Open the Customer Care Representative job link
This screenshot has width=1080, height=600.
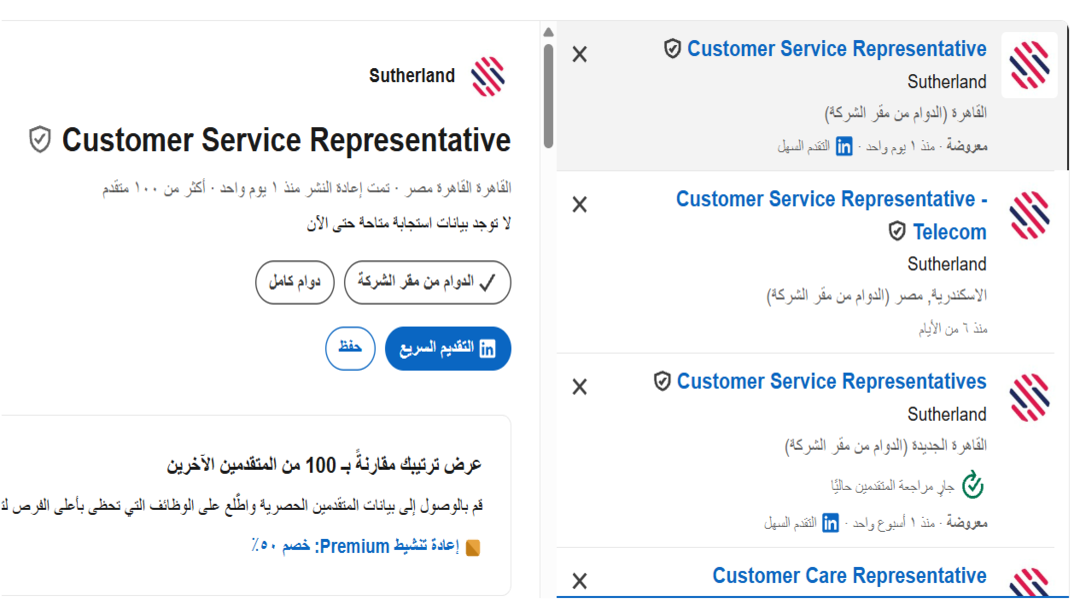point(849,576)
